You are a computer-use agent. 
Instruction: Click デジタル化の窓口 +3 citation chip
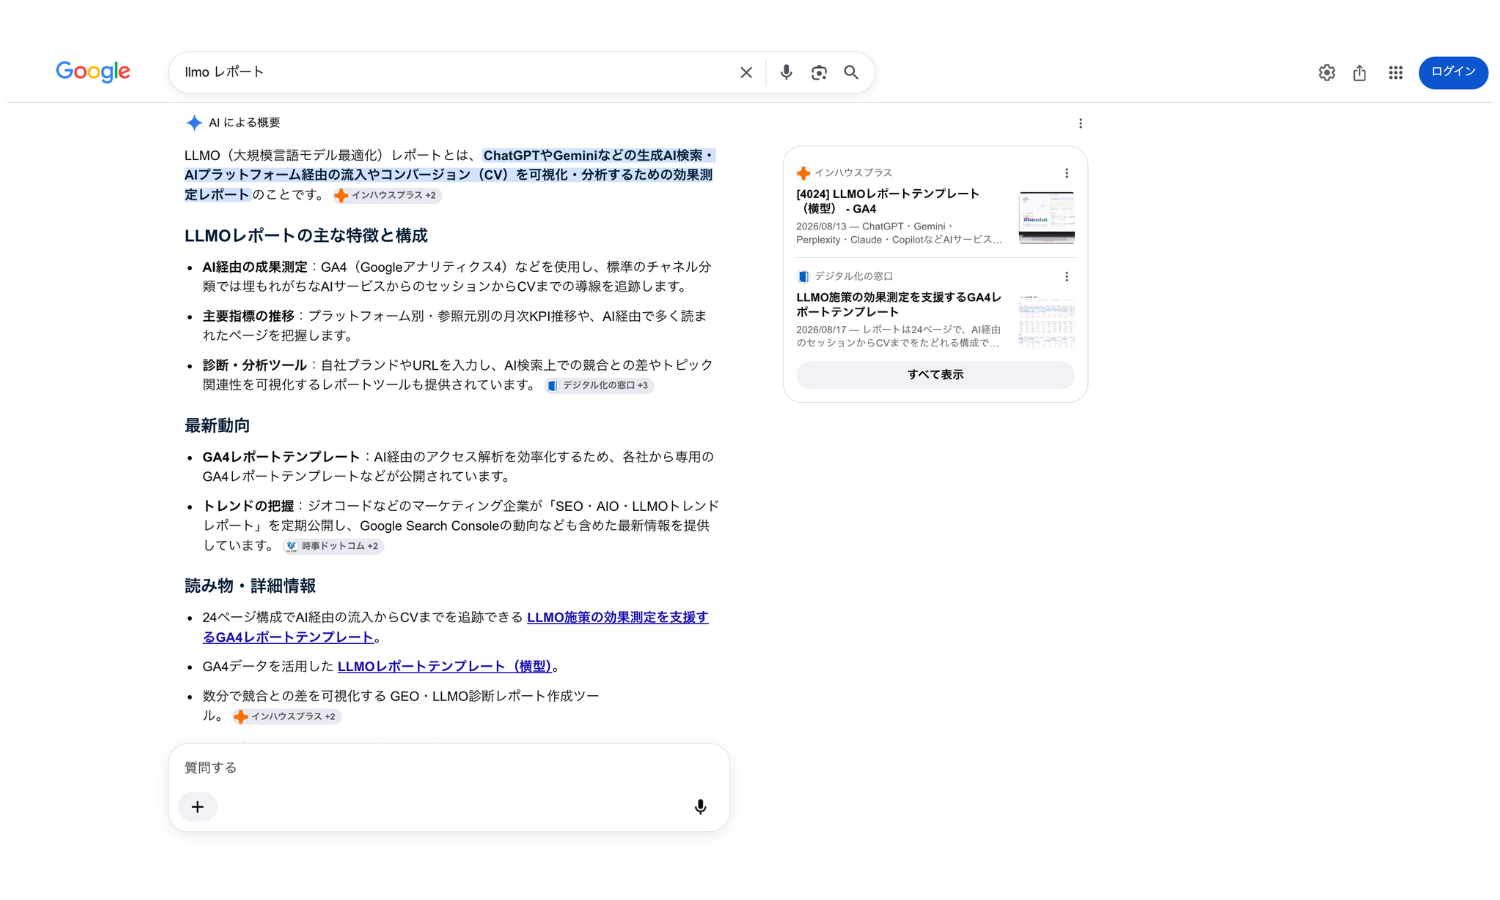(599, 386)
